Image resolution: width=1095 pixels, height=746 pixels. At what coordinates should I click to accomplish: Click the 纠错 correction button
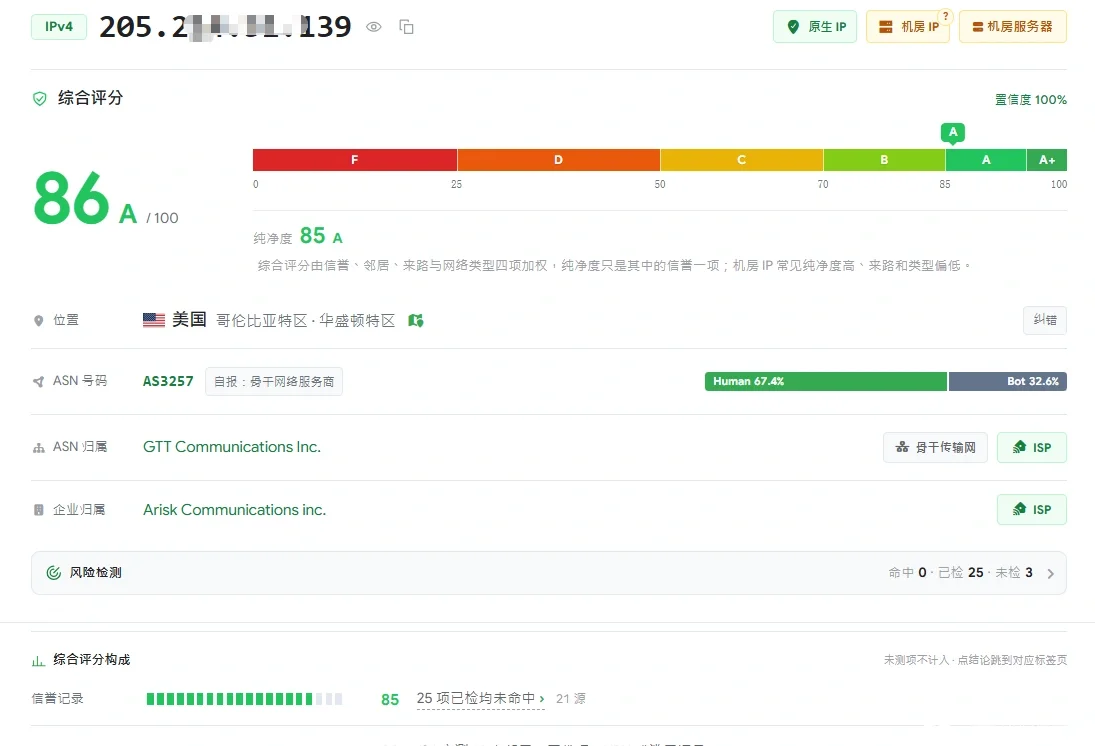(1045, 320)
